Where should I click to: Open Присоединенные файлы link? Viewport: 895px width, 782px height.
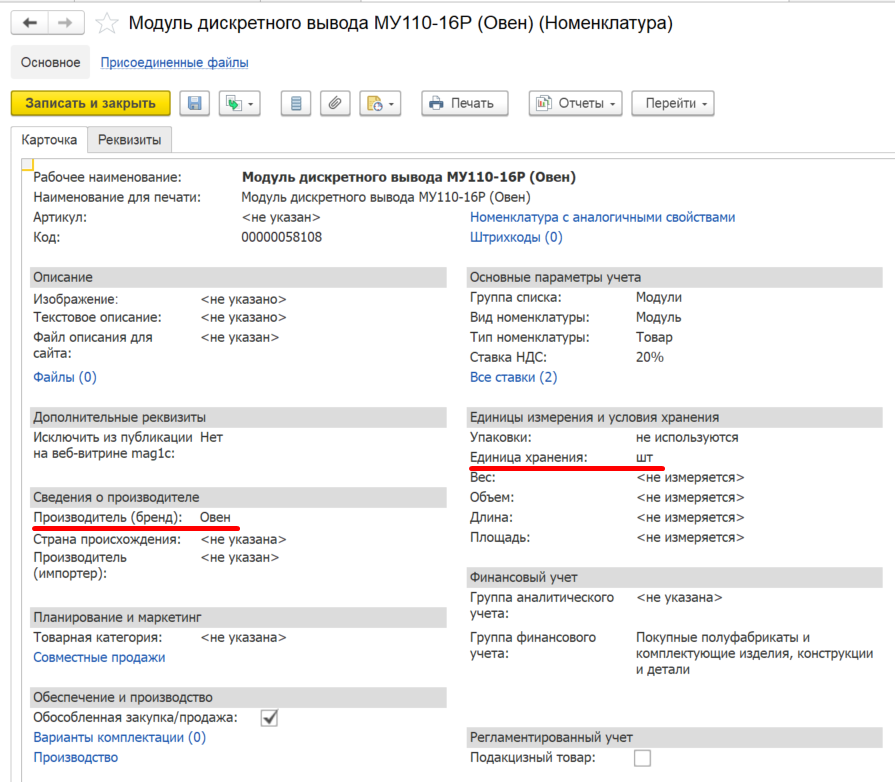(175, 62)
